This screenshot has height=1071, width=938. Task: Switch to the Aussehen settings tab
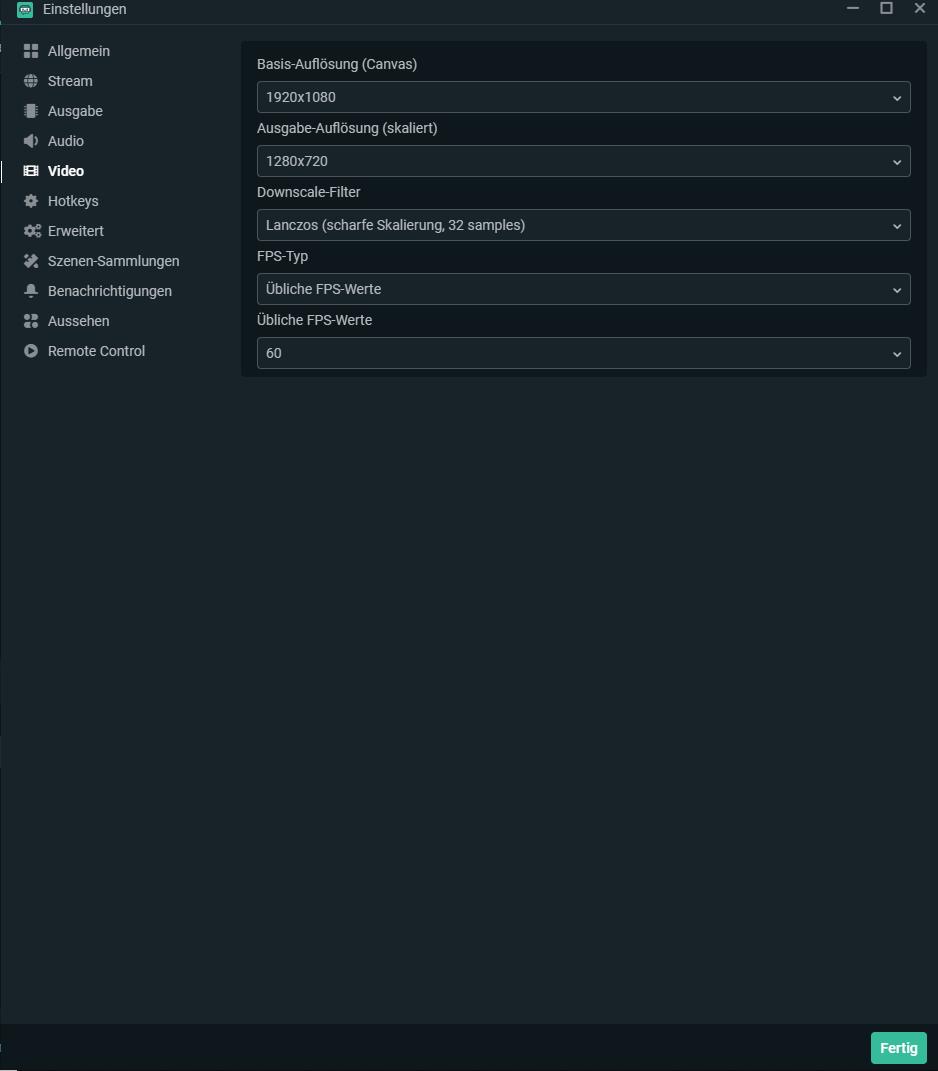78,321
